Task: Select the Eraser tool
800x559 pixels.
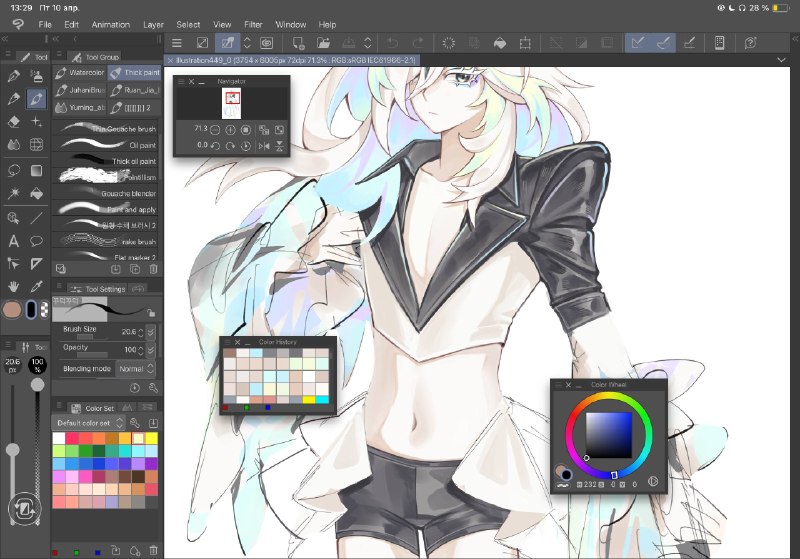Action: click(x=14, y=121)
